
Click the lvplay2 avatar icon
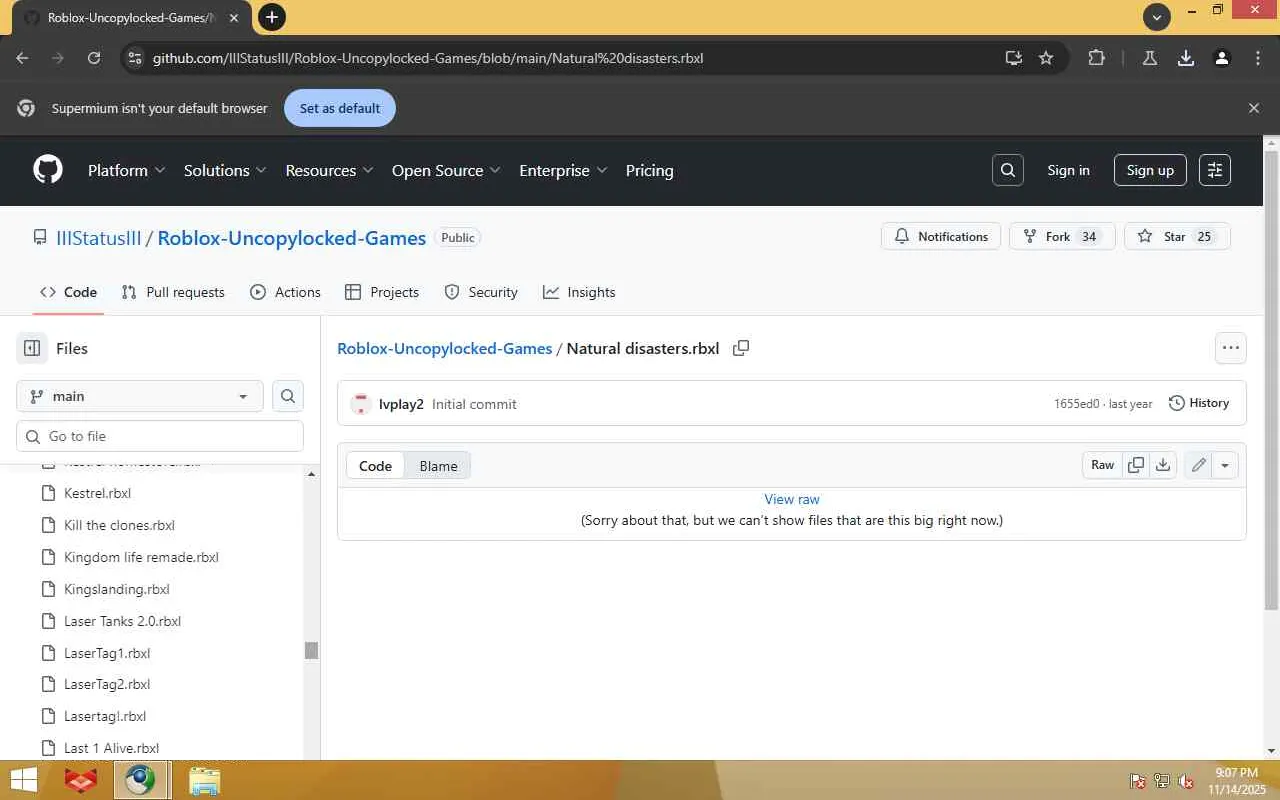click(x=361, y=404)
